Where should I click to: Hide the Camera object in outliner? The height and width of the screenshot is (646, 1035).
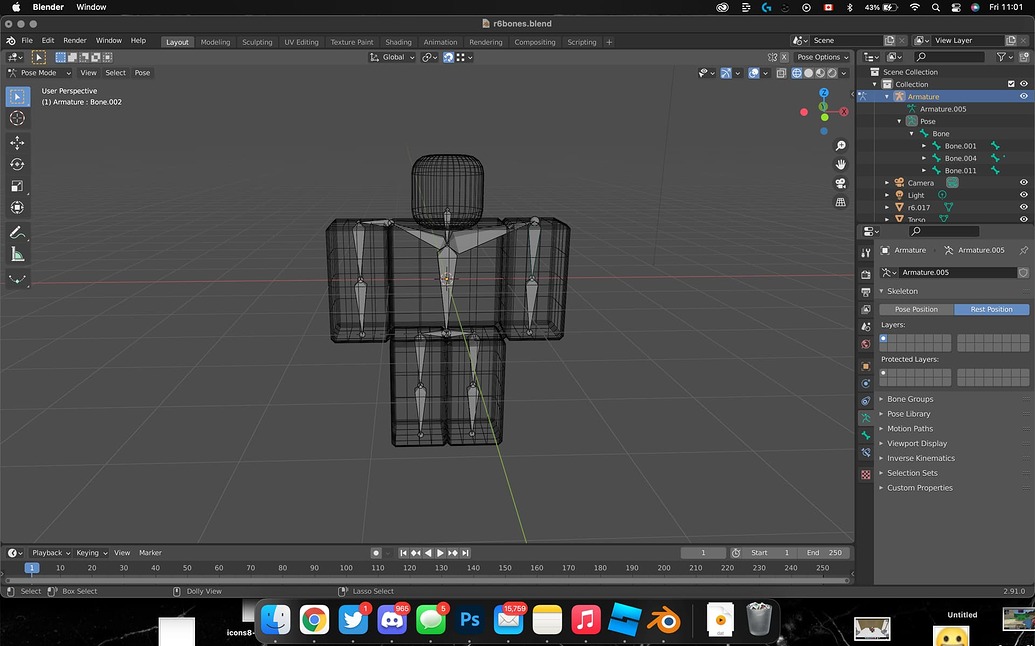(1024, 183)
